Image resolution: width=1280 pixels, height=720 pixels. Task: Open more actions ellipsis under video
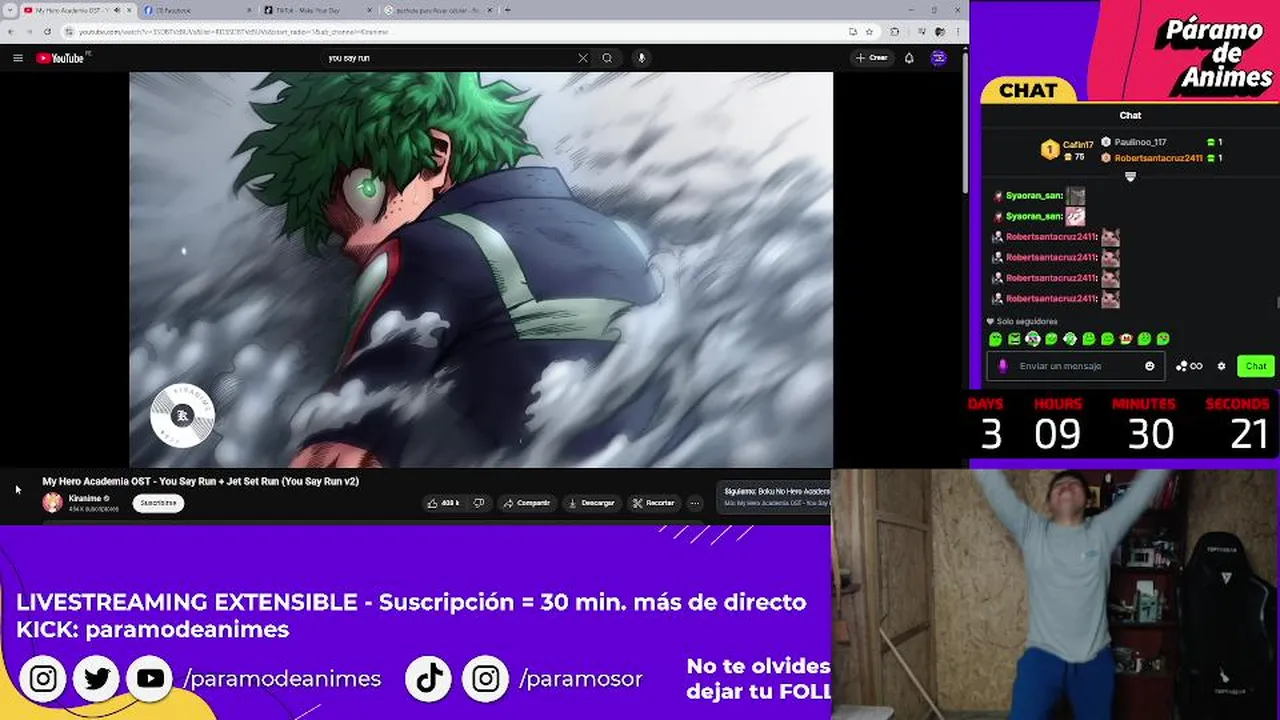click(x=695, y=503)
